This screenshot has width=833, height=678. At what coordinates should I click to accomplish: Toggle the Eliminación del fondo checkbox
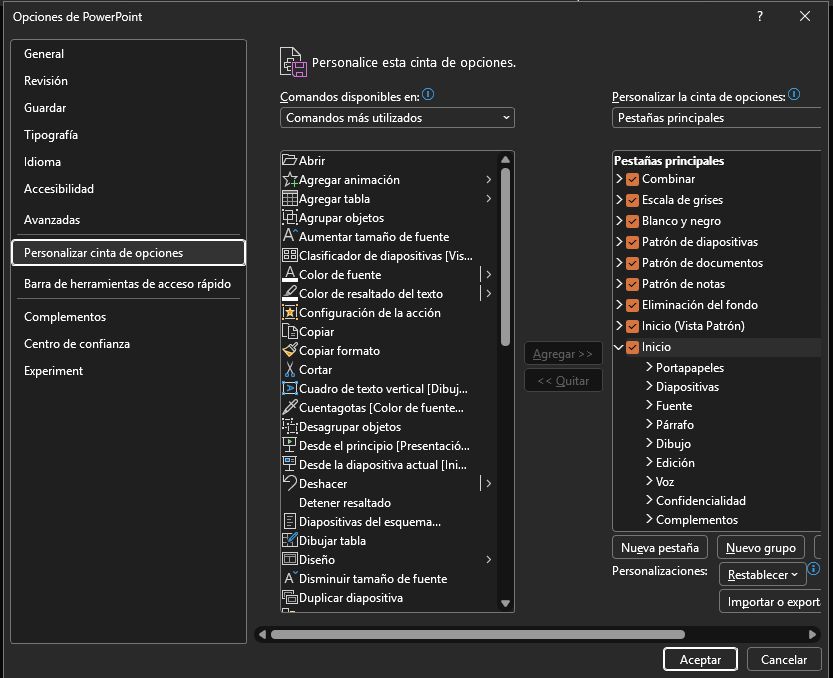pyautogui.click(x=632, y=305)
